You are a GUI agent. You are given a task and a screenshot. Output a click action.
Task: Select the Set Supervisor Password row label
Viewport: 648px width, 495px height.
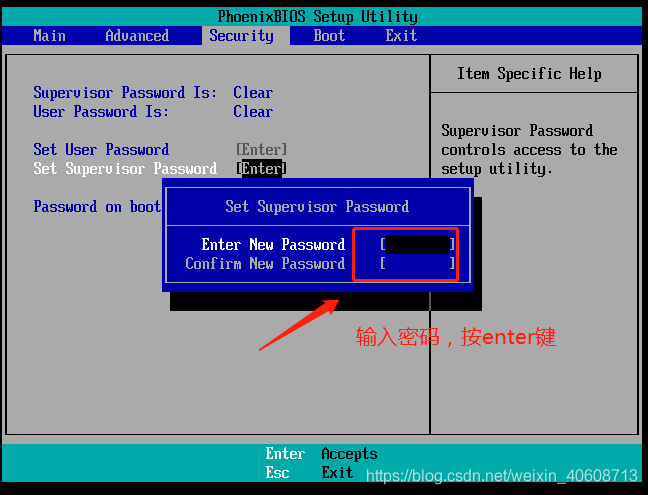(125, 169)
